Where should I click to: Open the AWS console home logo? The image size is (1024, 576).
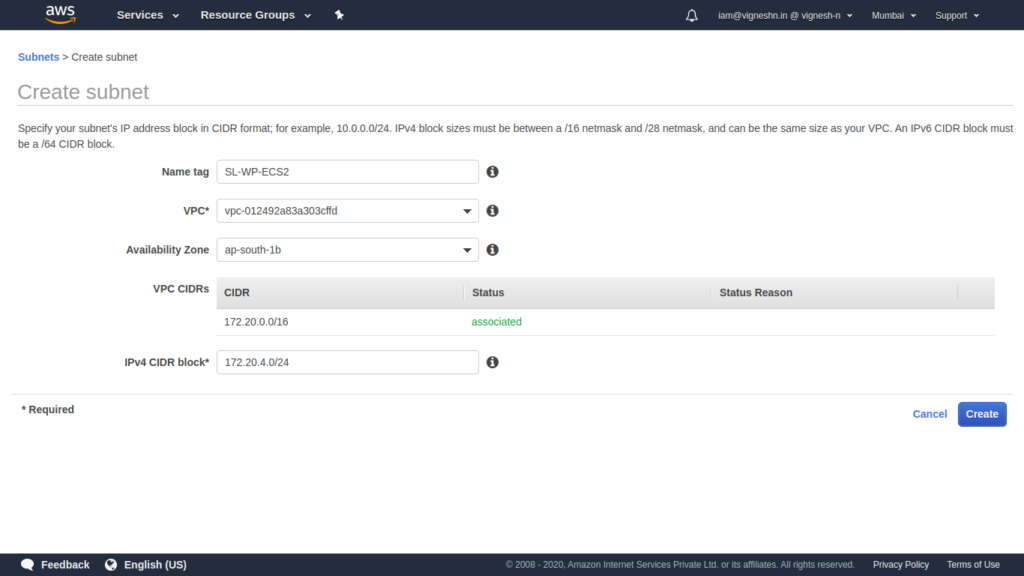click(x=60, y=14)
